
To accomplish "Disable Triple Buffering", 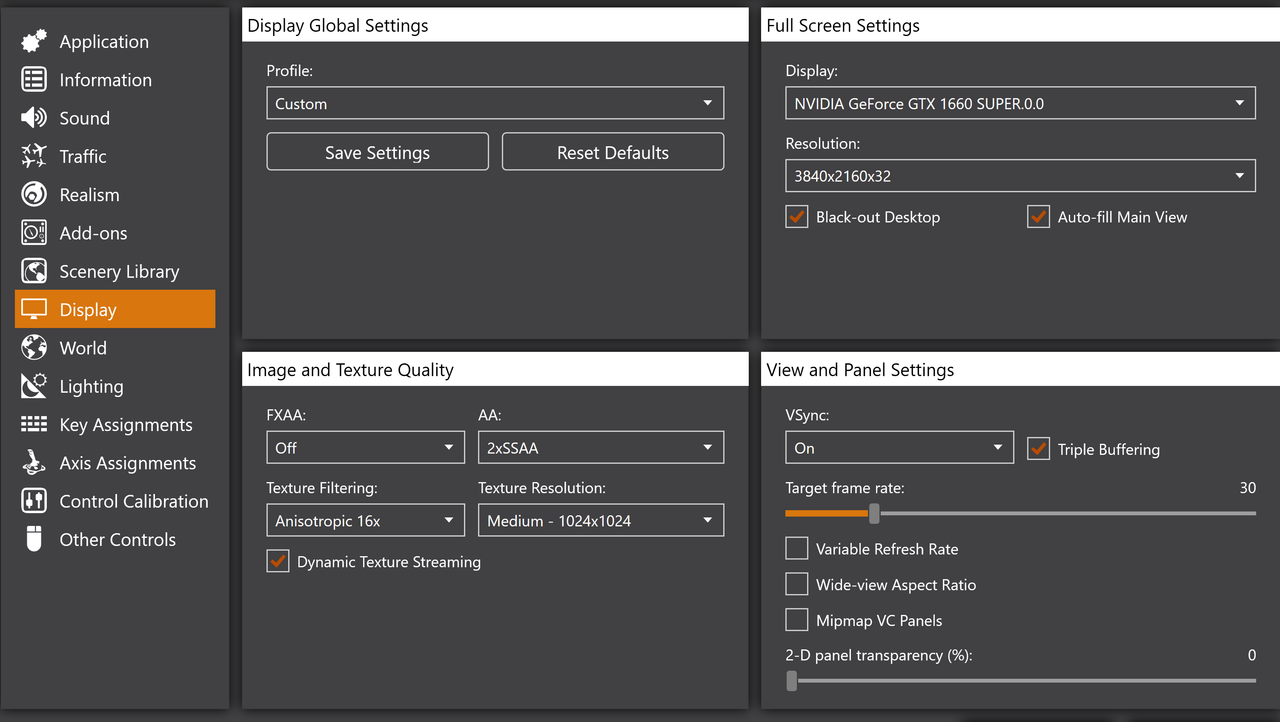I will [1038, 449].
